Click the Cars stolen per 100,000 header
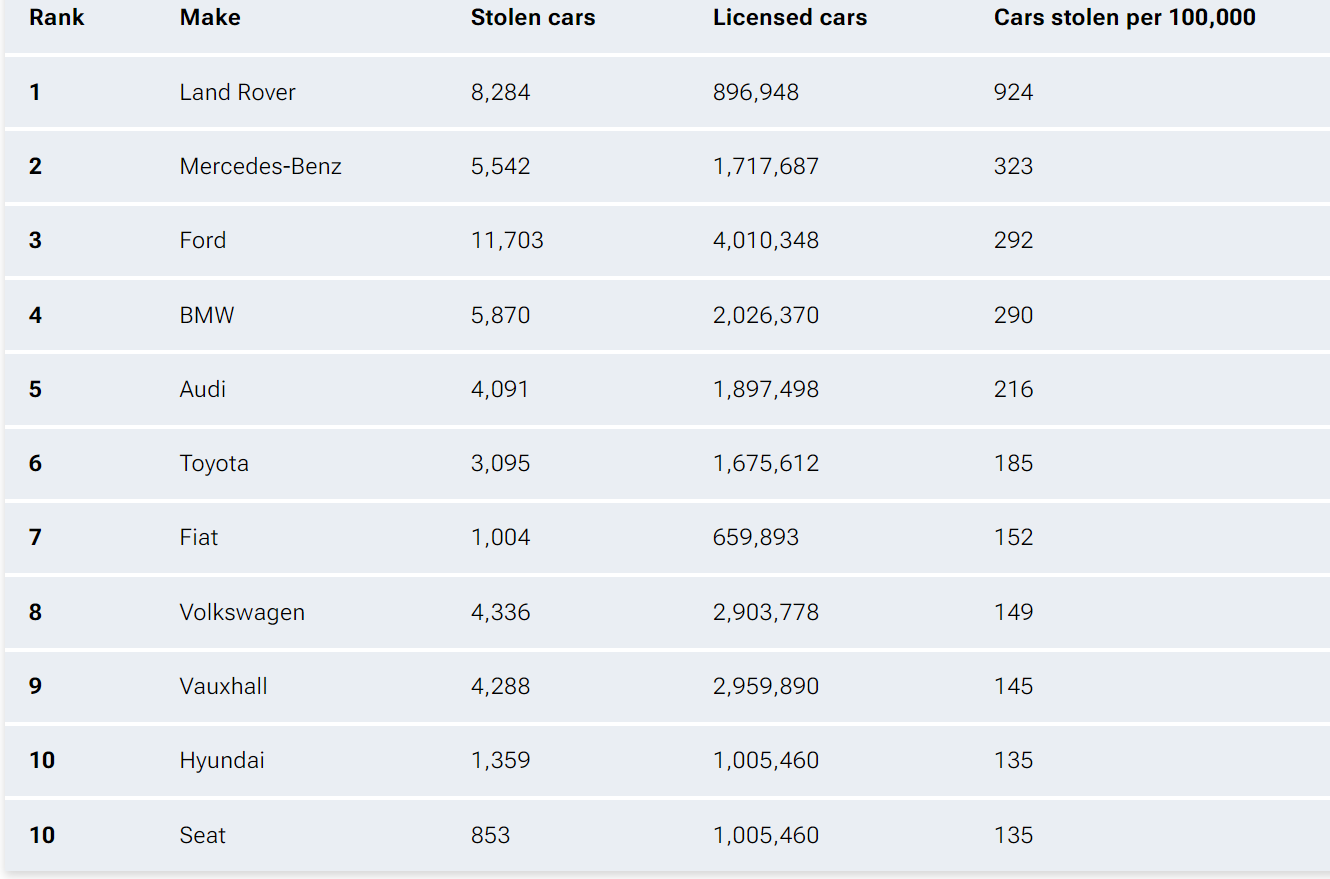Image resolution: width=1330 pixels, height=879 pixels. pos(1124,18)
